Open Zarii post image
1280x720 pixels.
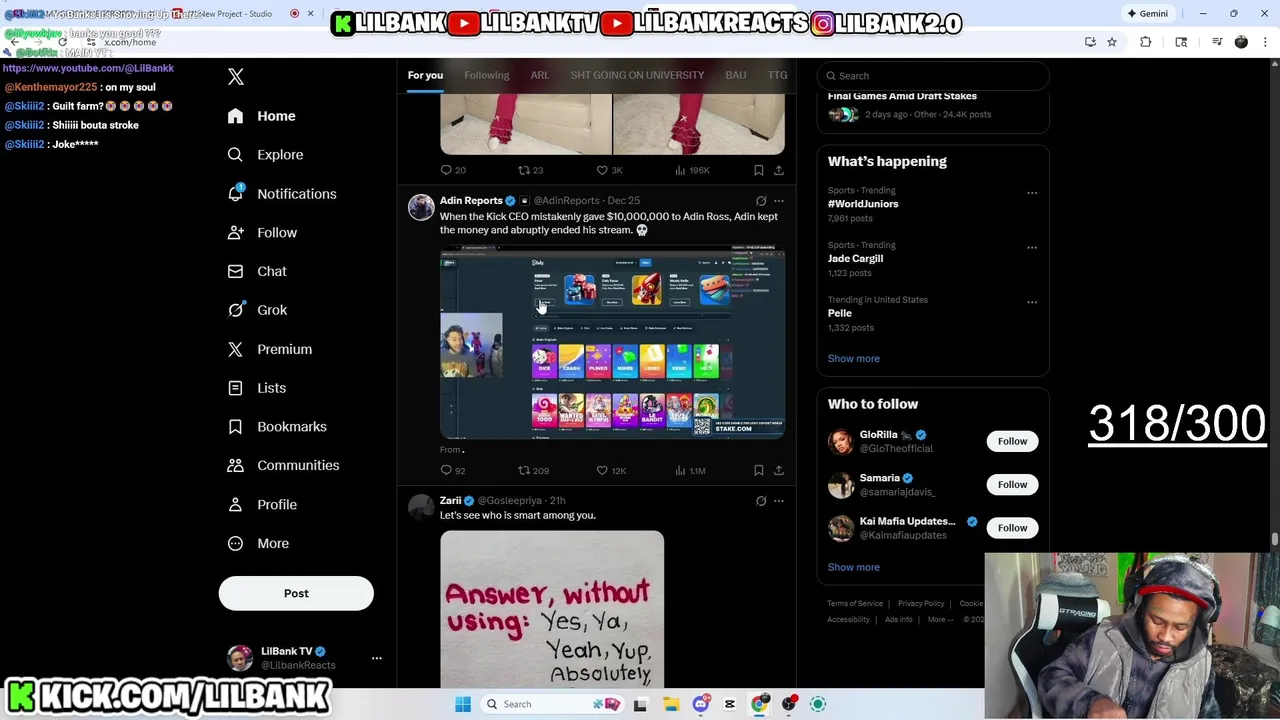tap(552, 608)
